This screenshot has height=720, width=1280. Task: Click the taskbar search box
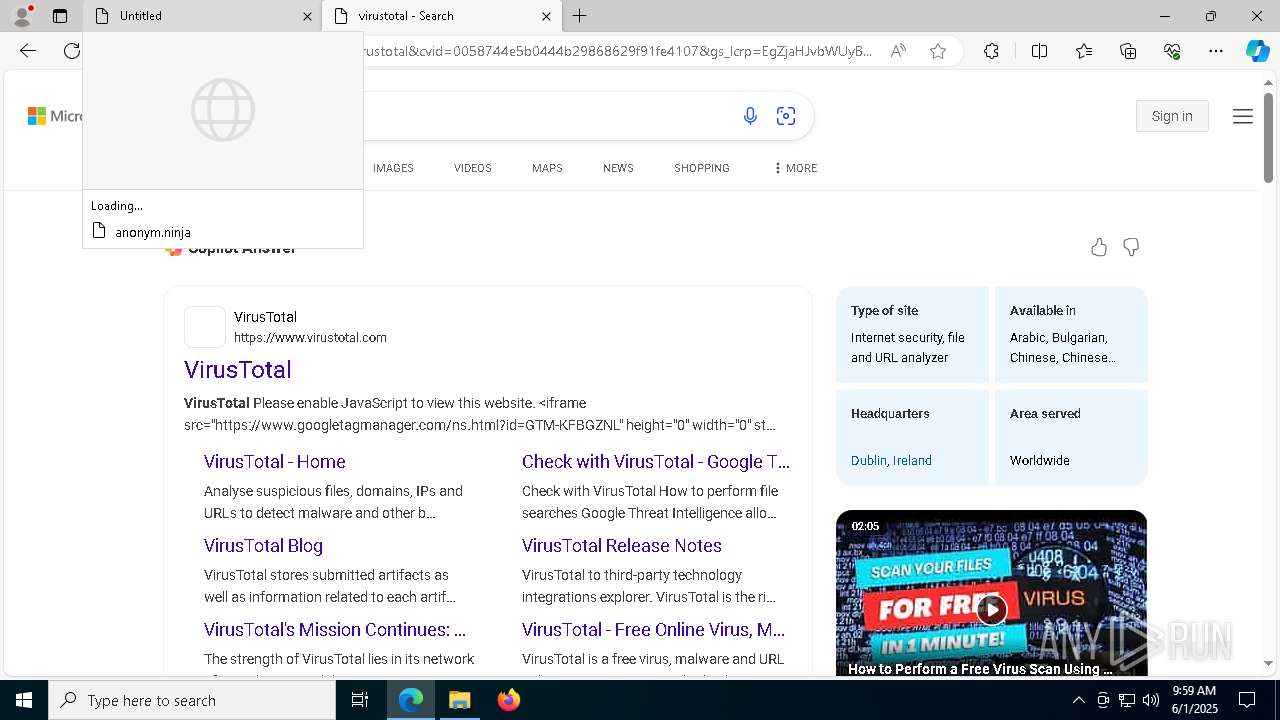(x=192, y=700)
